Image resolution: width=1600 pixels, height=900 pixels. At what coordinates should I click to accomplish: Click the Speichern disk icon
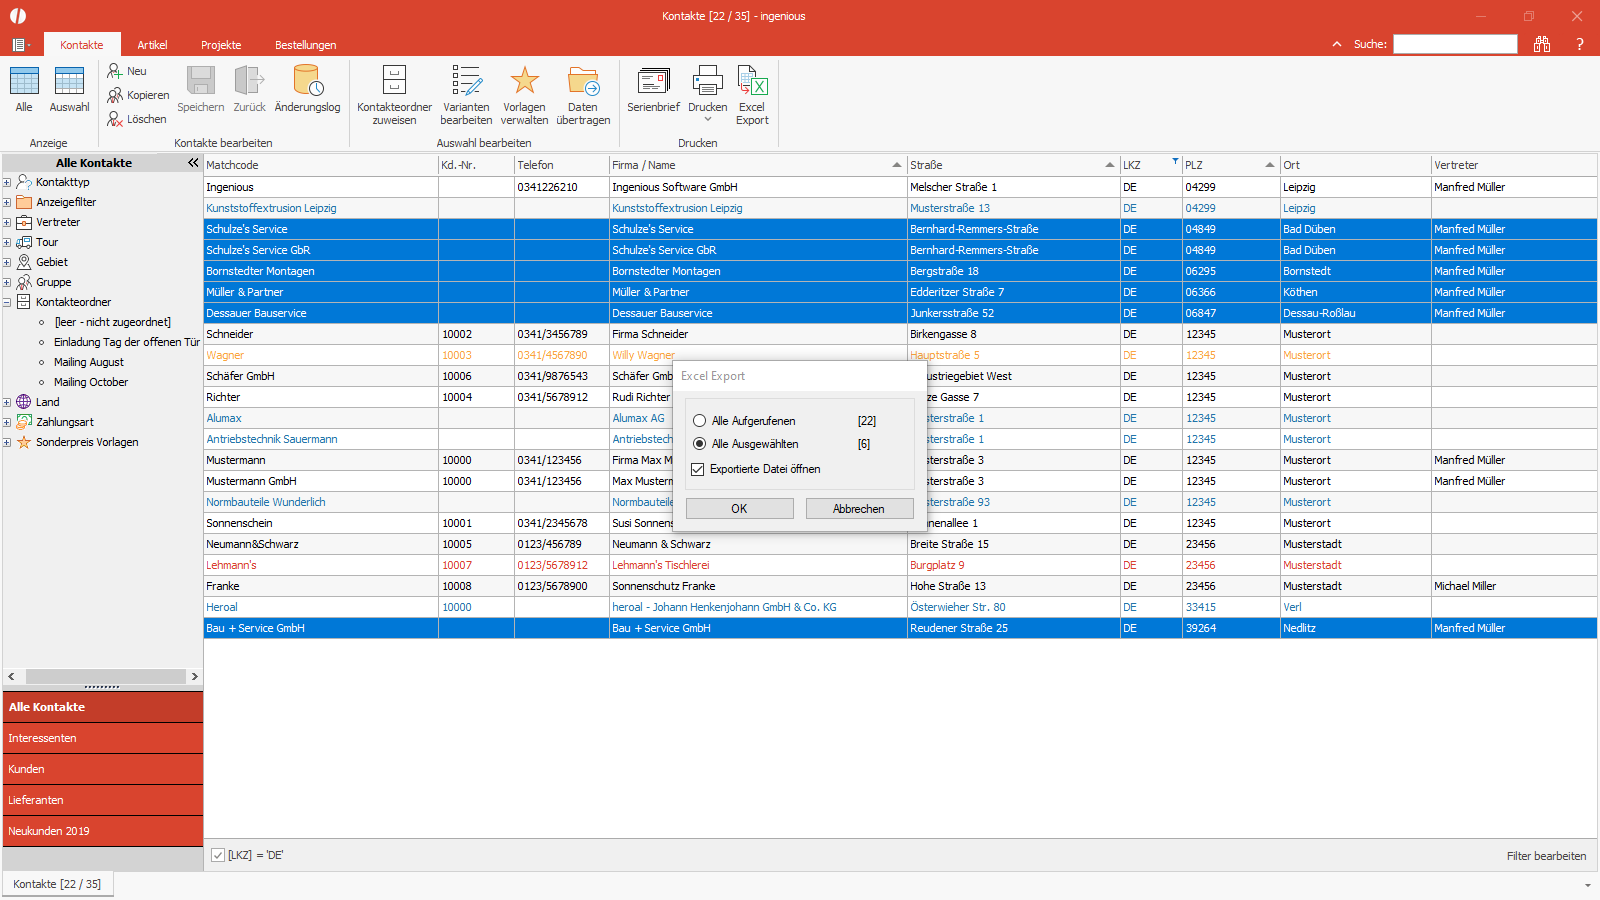tap(201, 81)
